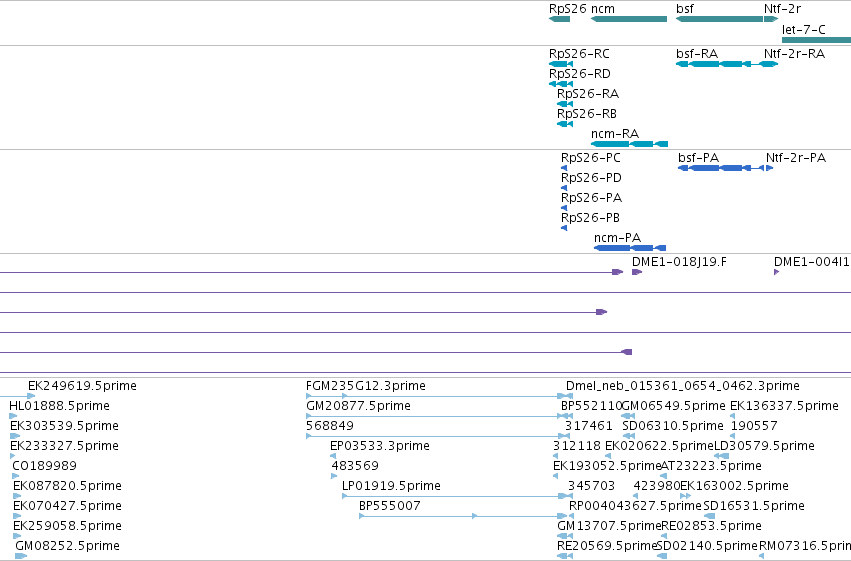This screenshot has width=851, height=561.
Task: Click the ncm-PA protein label
Action: [x=617, y=238]
